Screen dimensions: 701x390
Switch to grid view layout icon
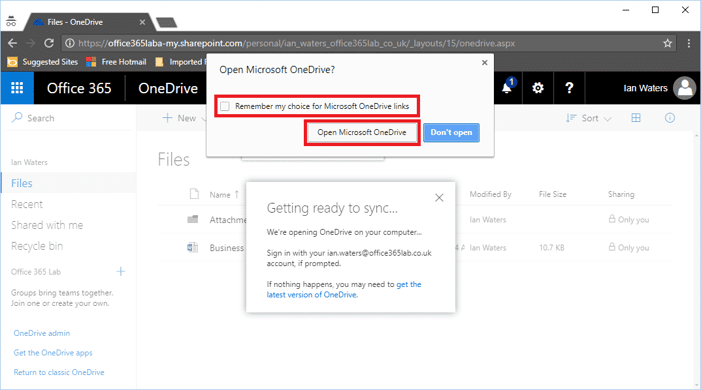point(636,118)
